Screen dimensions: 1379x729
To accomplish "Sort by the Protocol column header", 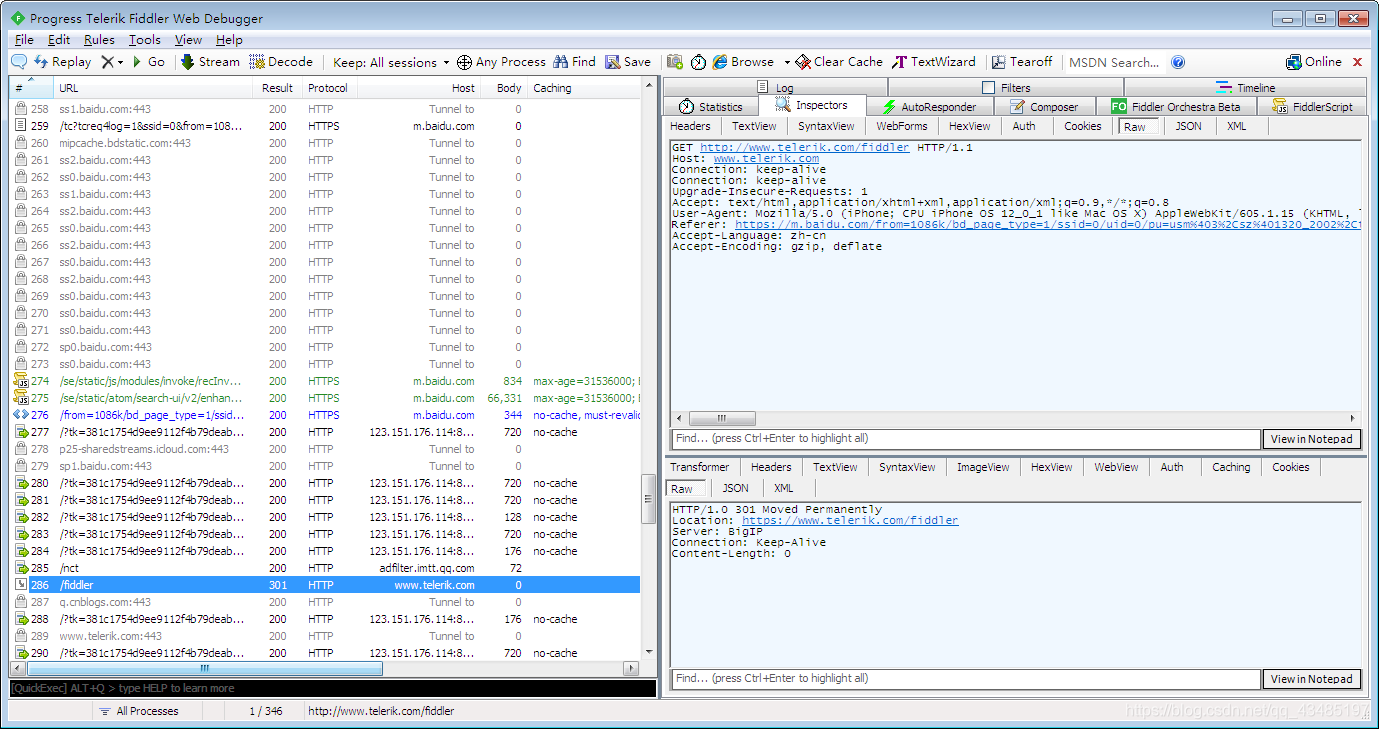I will tap(328, 88).
